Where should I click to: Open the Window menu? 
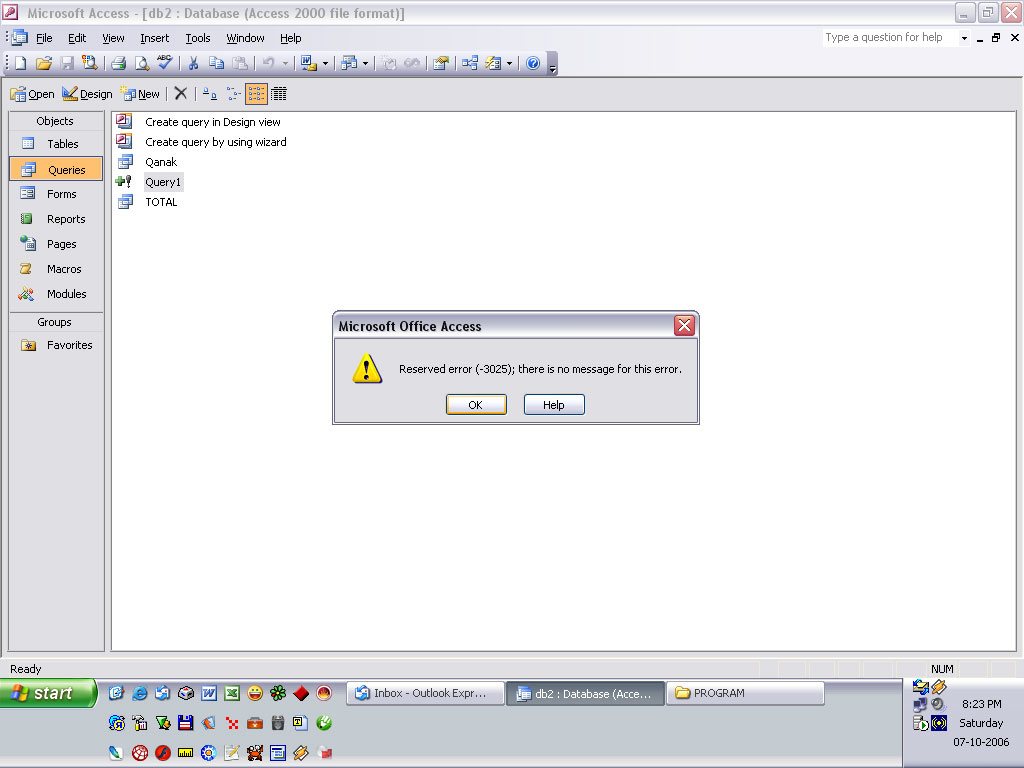(x=246, y=38)
